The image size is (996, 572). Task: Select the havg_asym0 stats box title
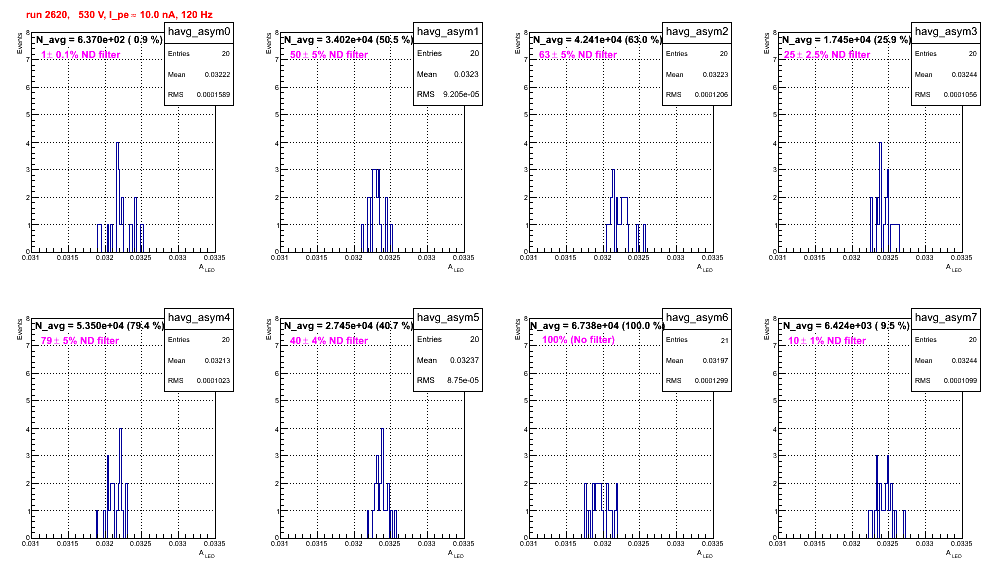(199, 32)
